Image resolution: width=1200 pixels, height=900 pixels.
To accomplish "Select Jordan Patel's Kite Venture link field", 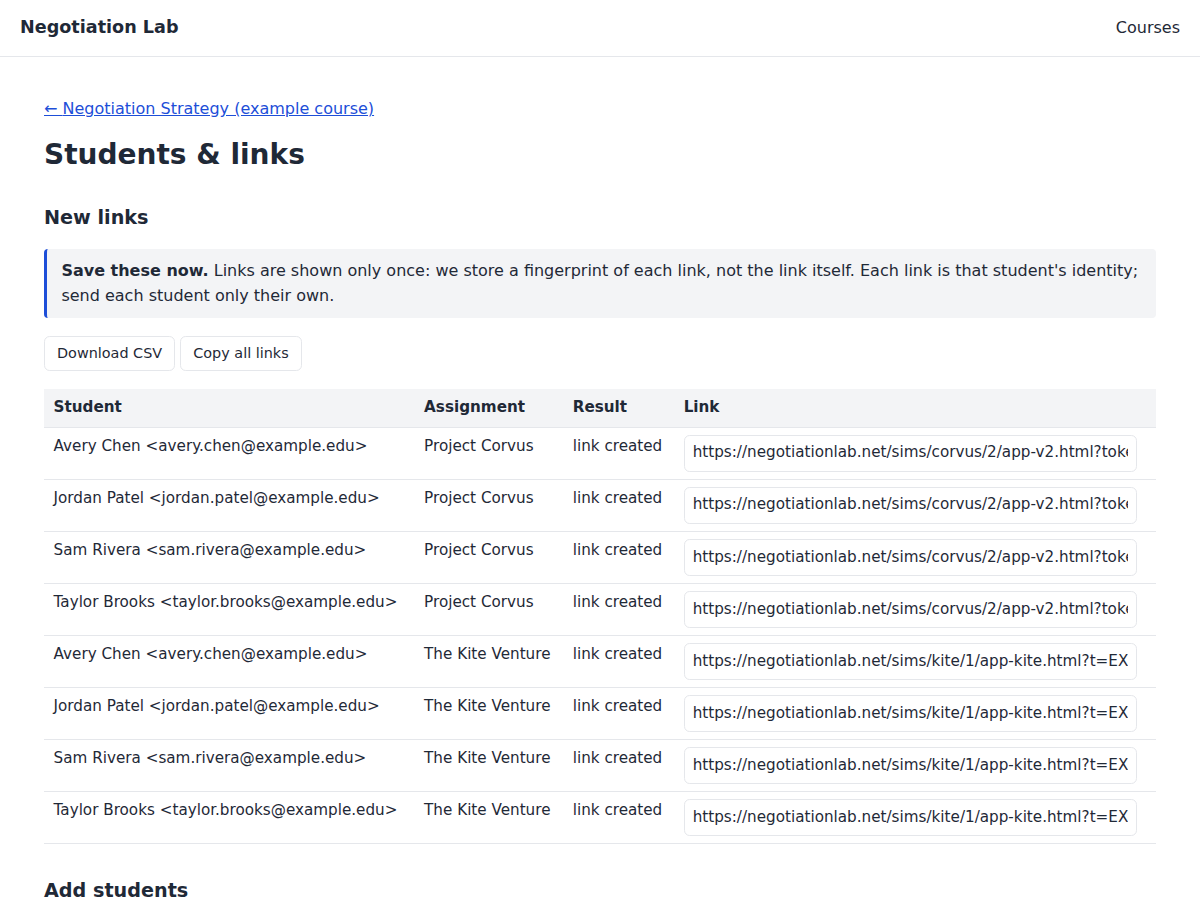I will coord(910,713).
